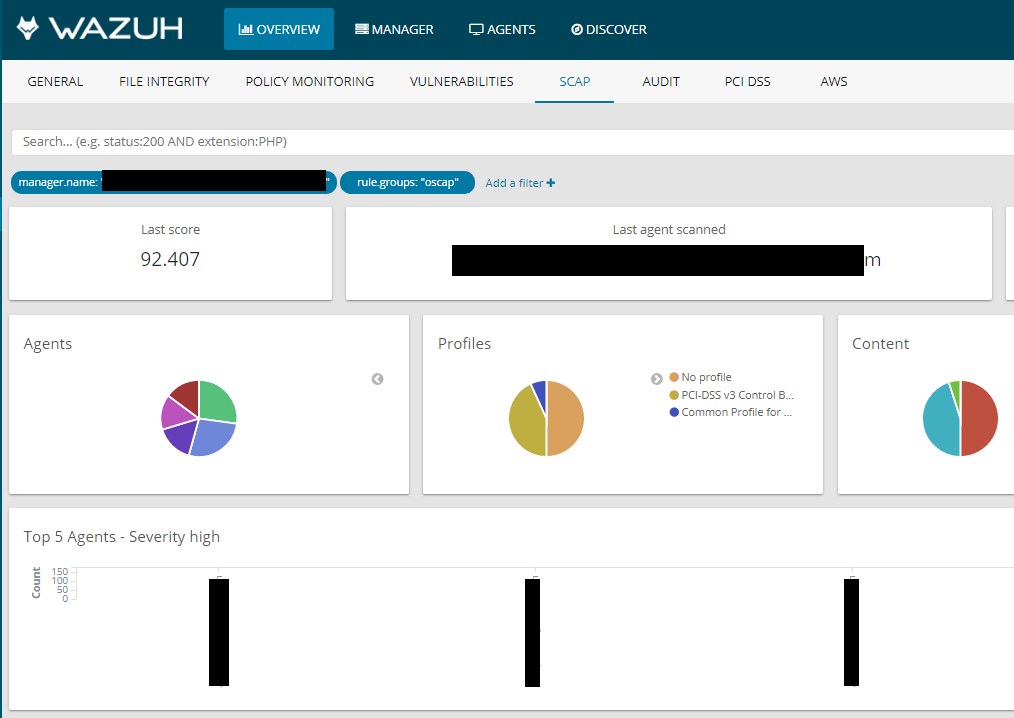
Task: Click the 'Add a filter' link
Action: click(513, 182)
